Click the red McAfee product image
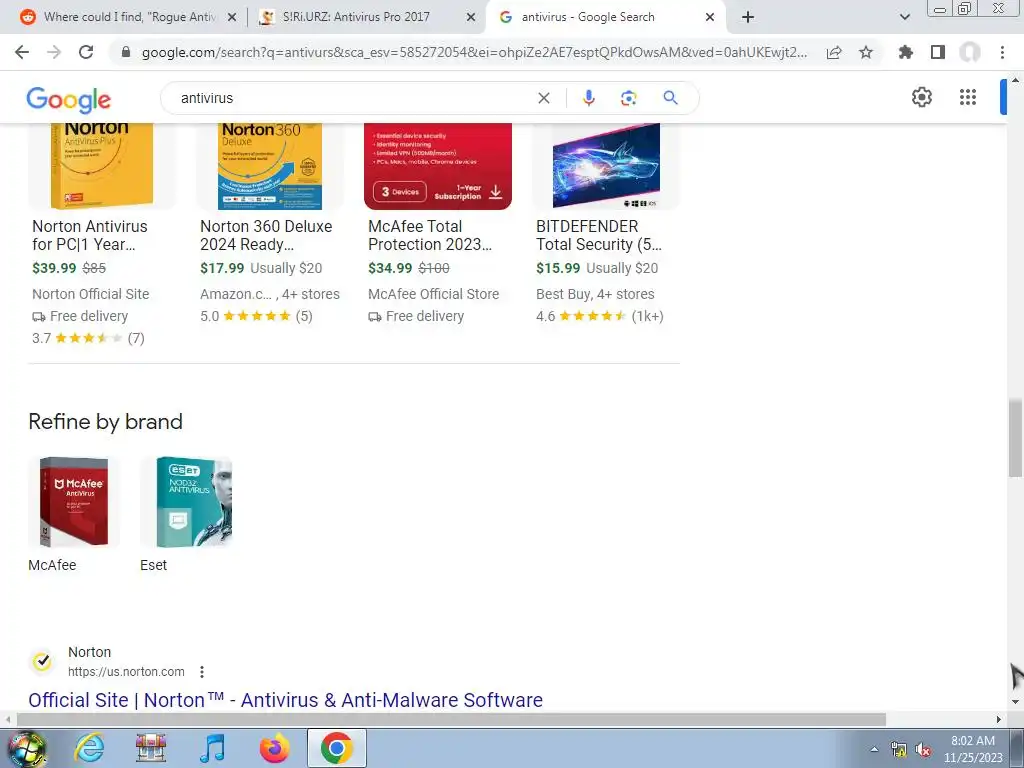Viewport: 1024px width, 768px height. point(438,166)
